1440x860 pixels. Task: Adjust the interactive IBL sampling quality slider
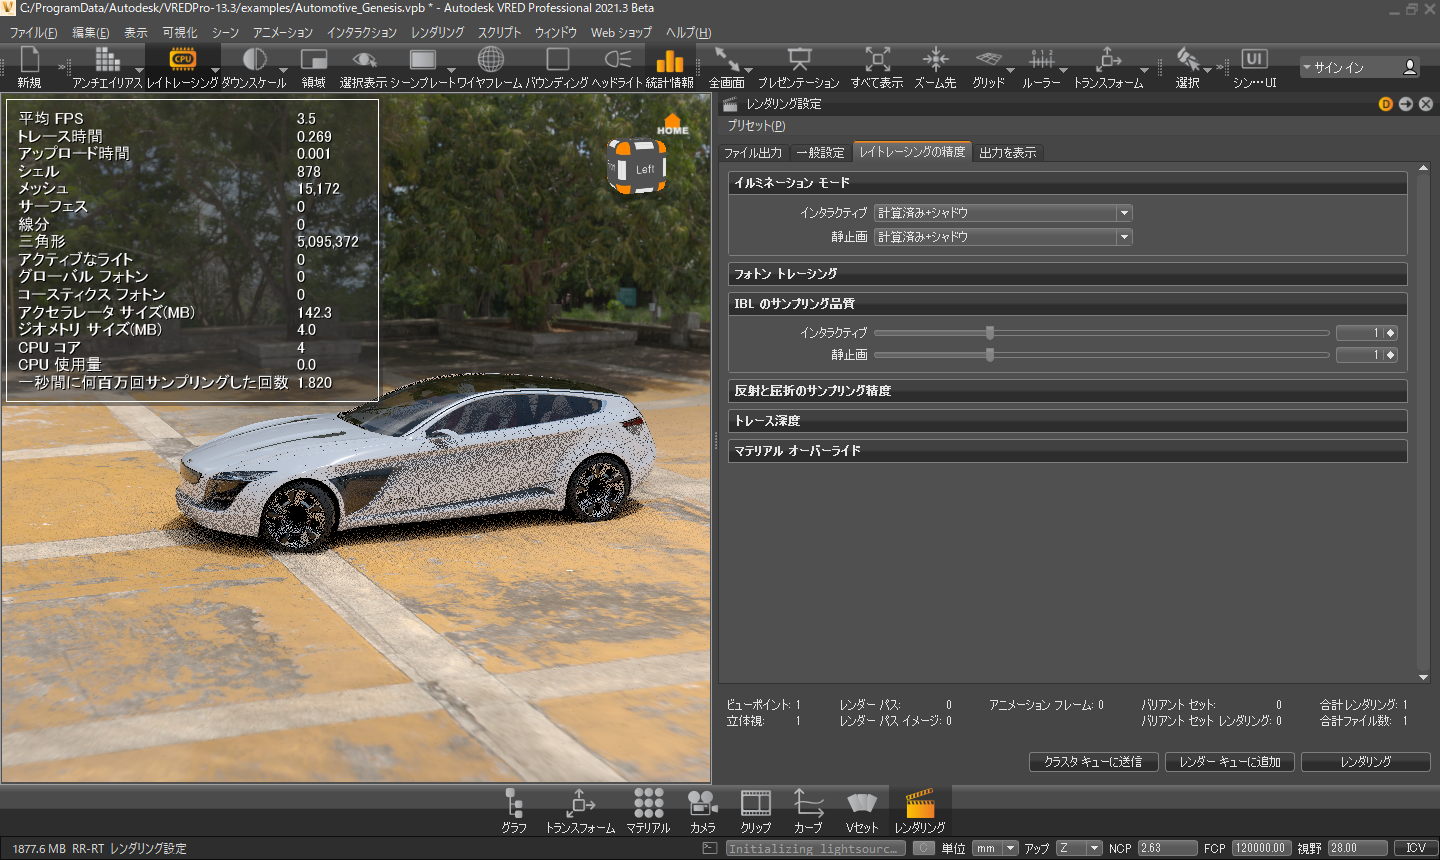[990, 333]
